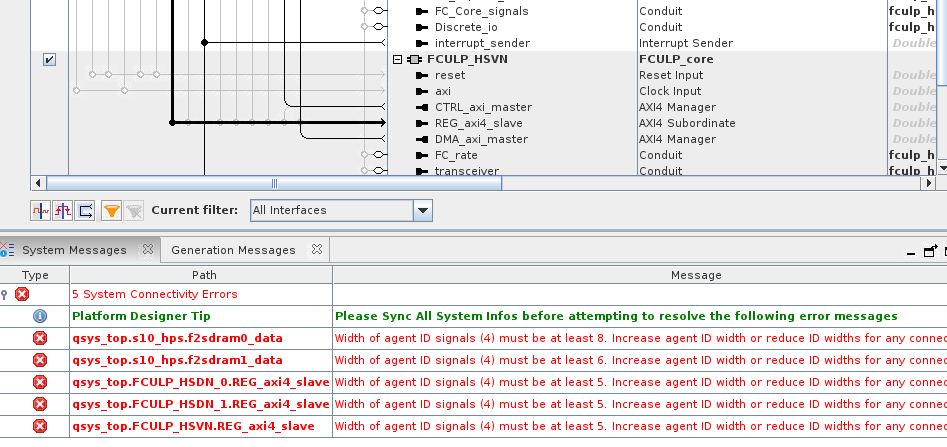Select path qsys_top.s10_hps.f2sdram1_data
This screenshot has width=947, height=447.
click(x=178, y=360)
